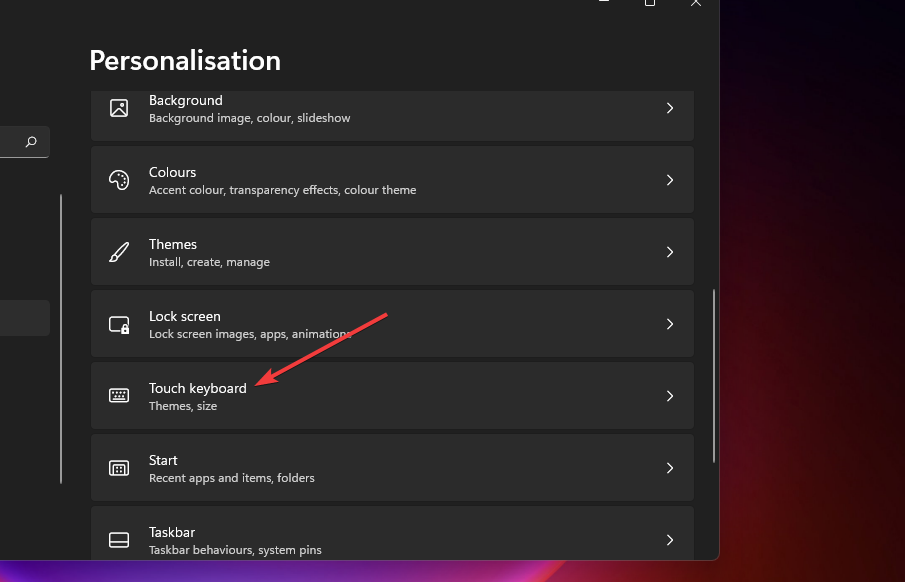The width and height of the screenshot is (905, 582).
Task: Click the Colours palette icon
Action: [x=119, y=180]
